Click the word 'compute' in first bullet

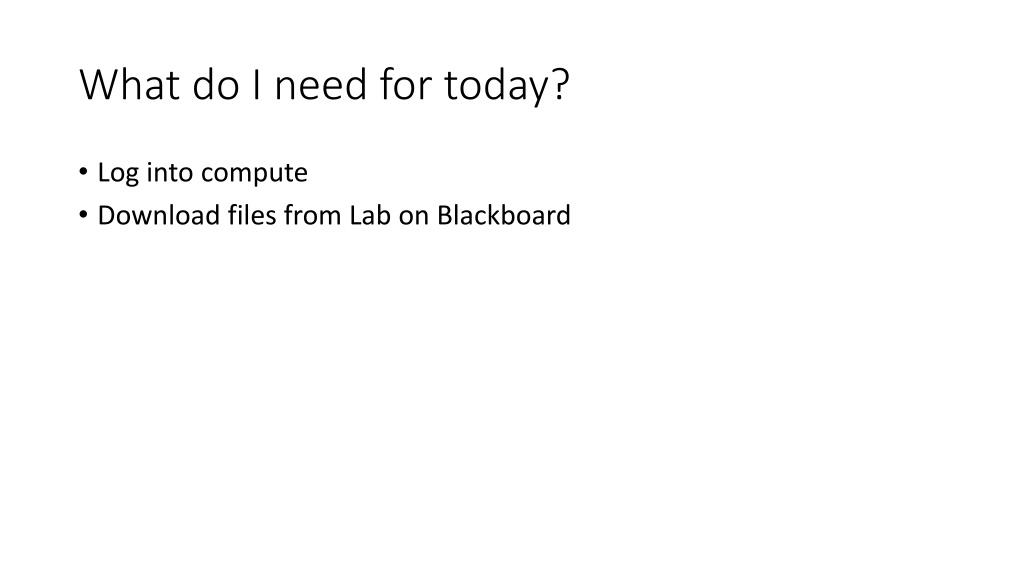click(255, 174)
